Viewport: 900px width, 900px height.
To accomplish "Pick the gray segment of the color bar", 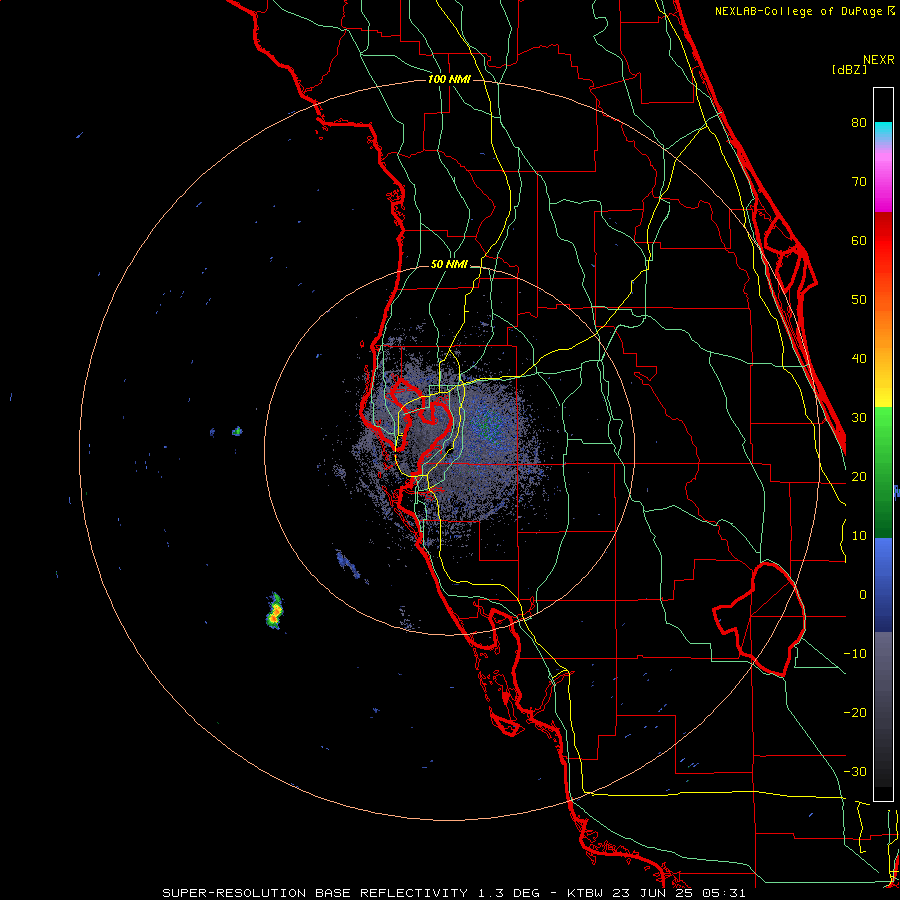I will 883,709.
